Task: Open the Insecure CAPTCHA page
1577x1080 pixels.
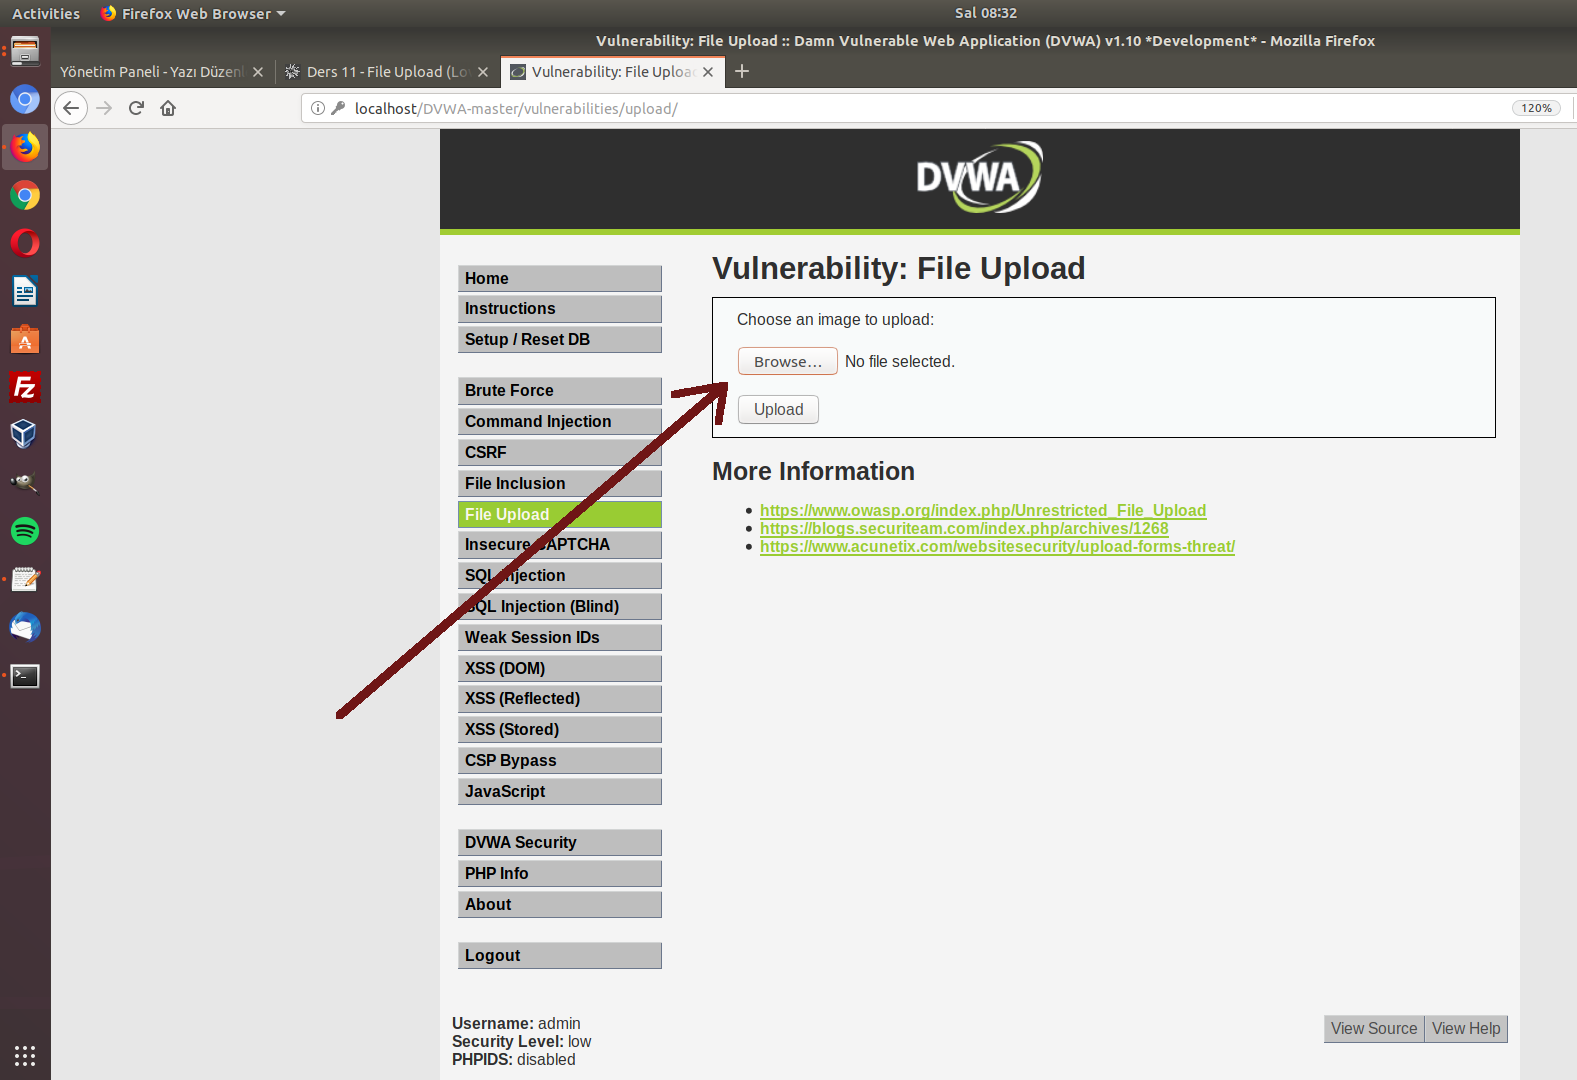Action: (x=560, y=545)
